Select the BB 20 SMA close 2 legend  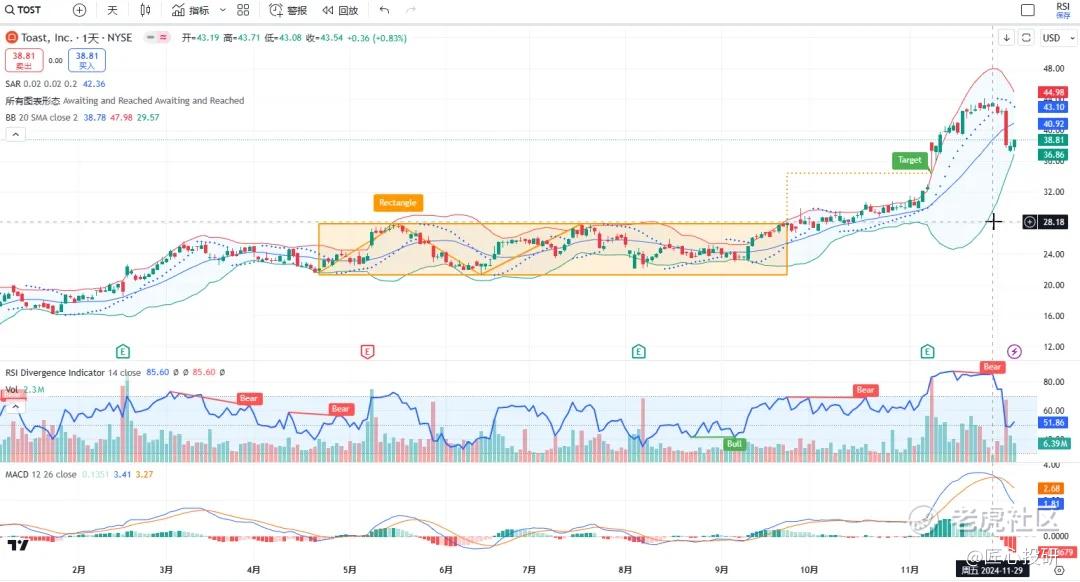[x=41, y=117]
